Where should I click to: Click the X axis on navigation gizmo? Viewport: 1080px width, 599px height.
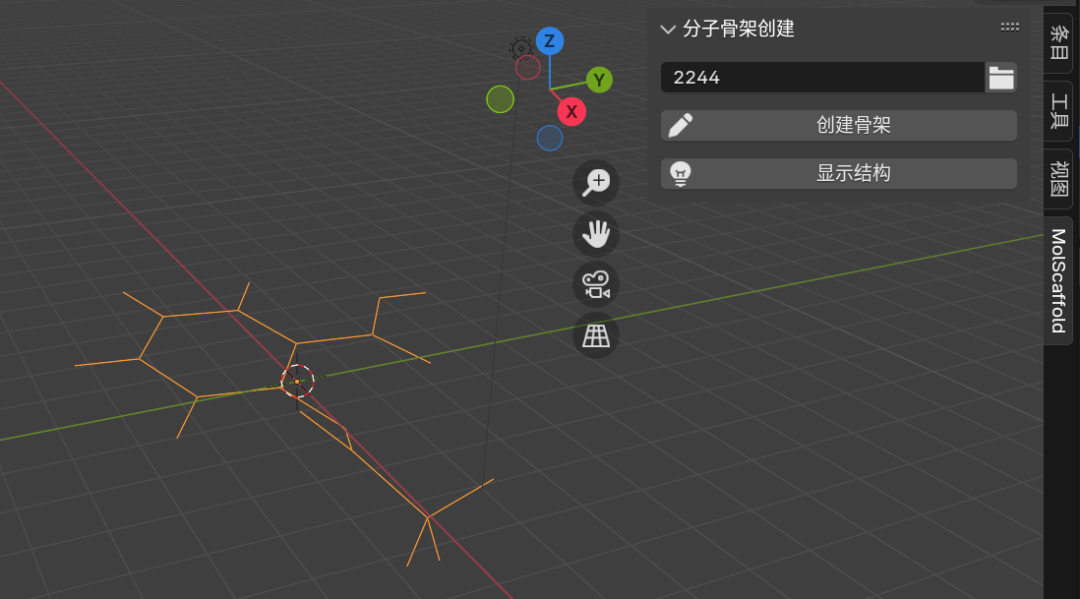pos(572,112)
